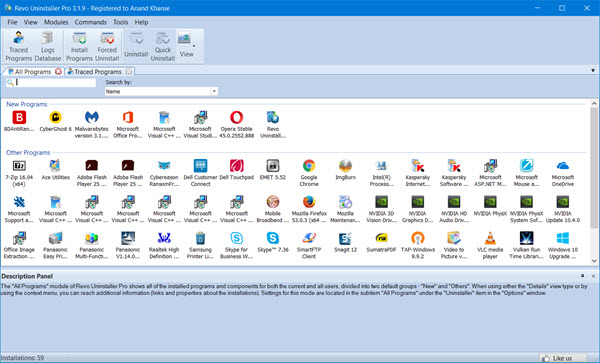600x363 pixels.
Task: Close the Description Panel
Action: (593, 276)
